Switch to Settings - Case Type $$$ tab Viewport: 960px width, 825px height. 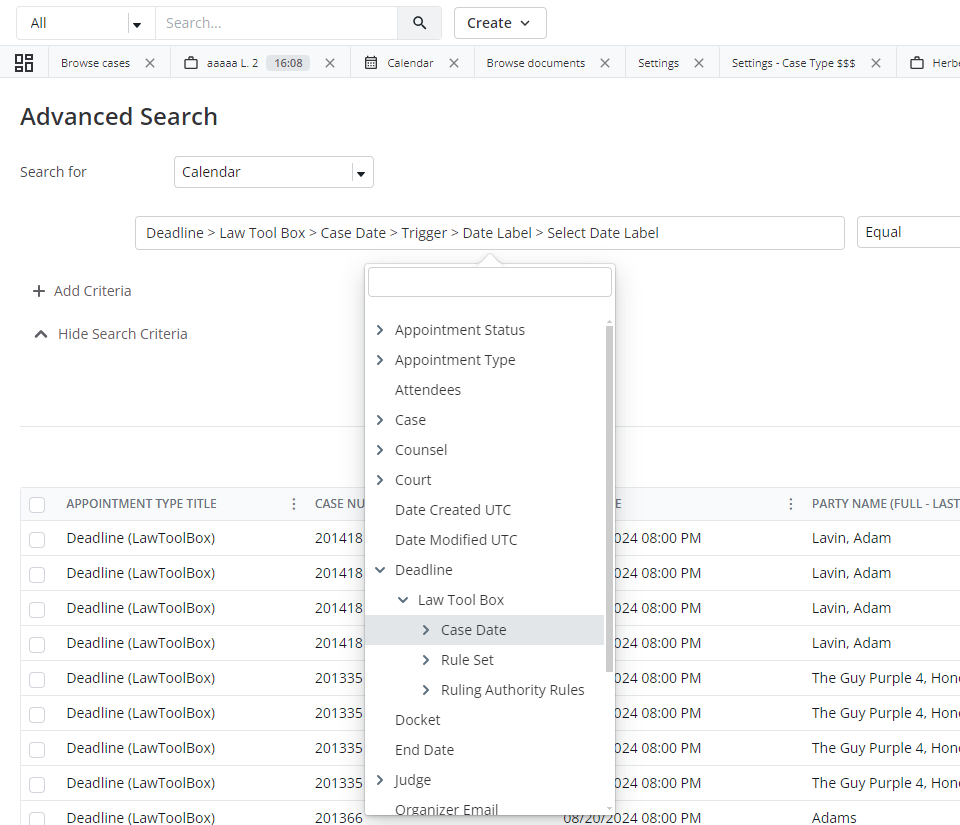click(x=793, y=63)
